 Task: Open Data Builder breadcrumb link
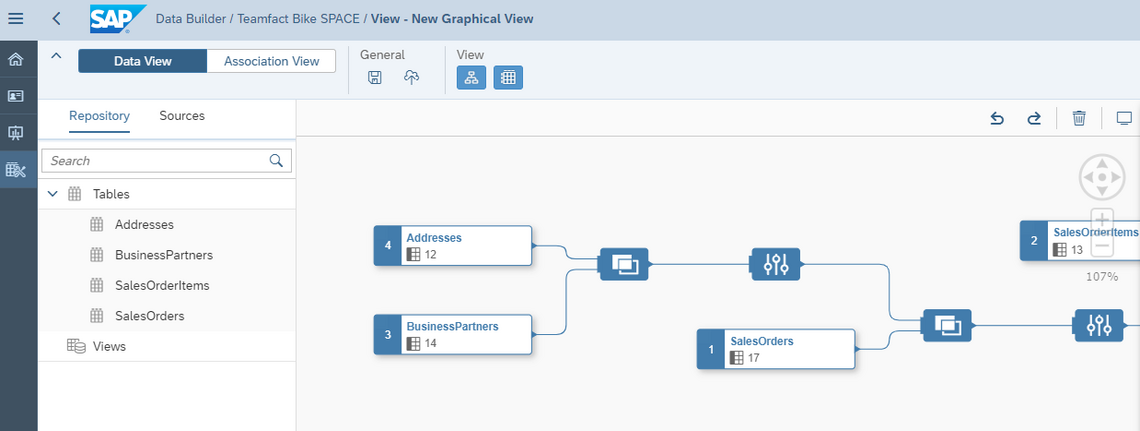(x=190, y=18)
